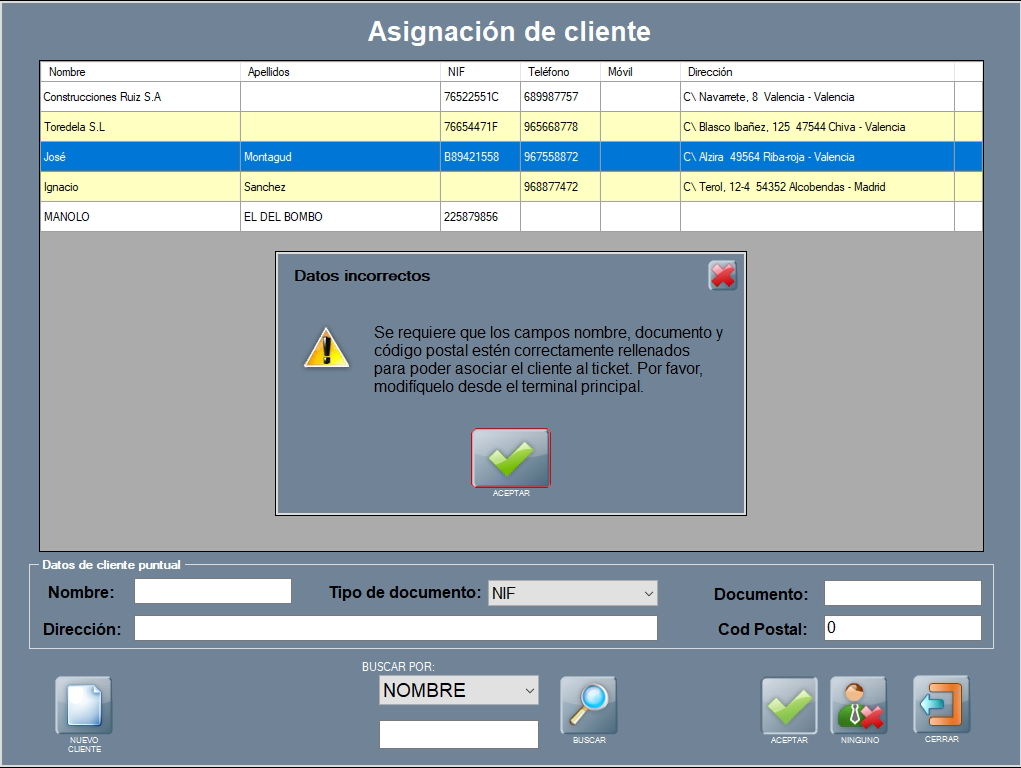Screen dimensions: 1021x768
Task: Select the MANOLO EL DEL BOMBO row
Action: (140, 217)
